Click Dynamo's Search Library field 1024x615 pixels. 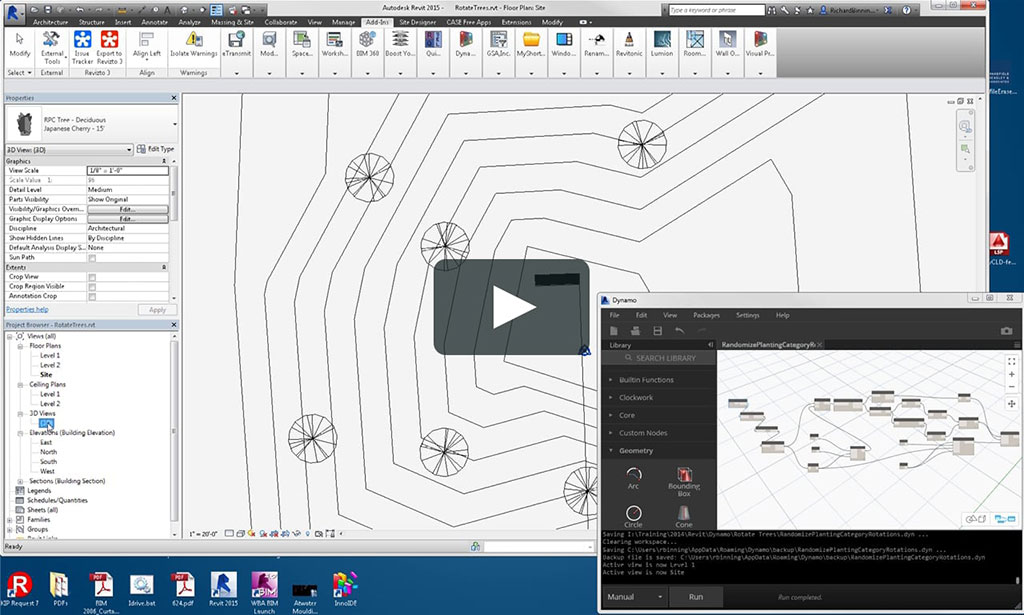click(x=659, y=358)
